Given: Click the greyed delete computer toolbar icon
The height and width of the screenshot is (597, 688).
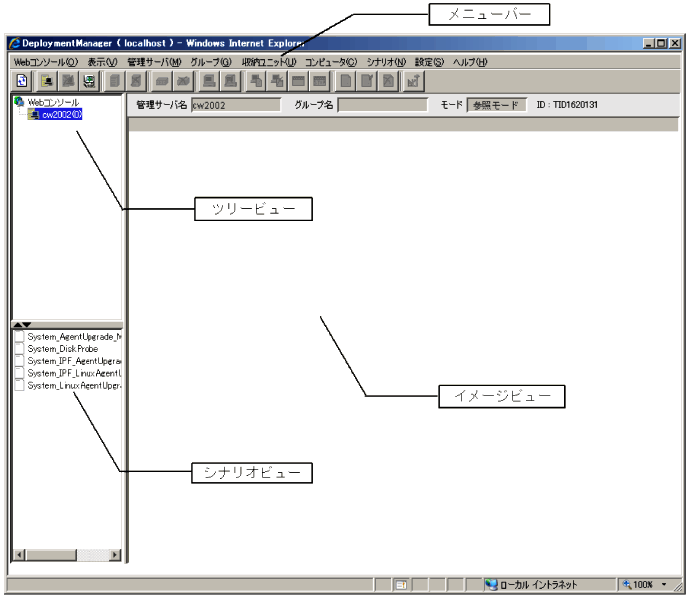Looking at the screenshot, I should (230, 81).
